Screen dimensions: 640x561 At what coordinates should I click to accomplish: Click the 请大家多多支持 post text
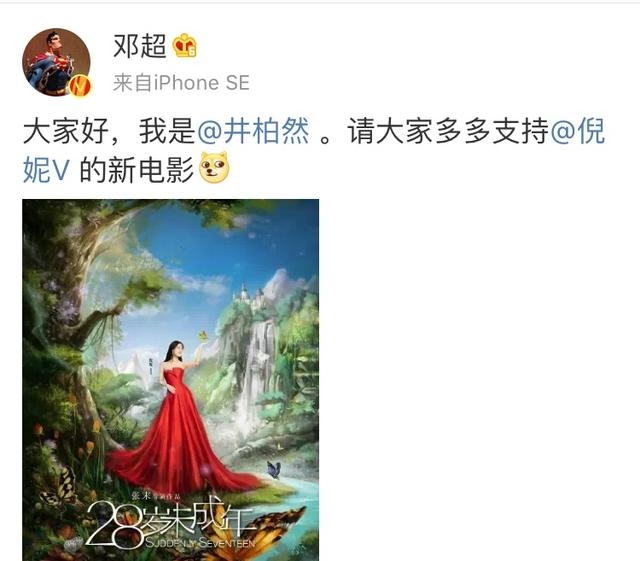(x=448, y=131)
